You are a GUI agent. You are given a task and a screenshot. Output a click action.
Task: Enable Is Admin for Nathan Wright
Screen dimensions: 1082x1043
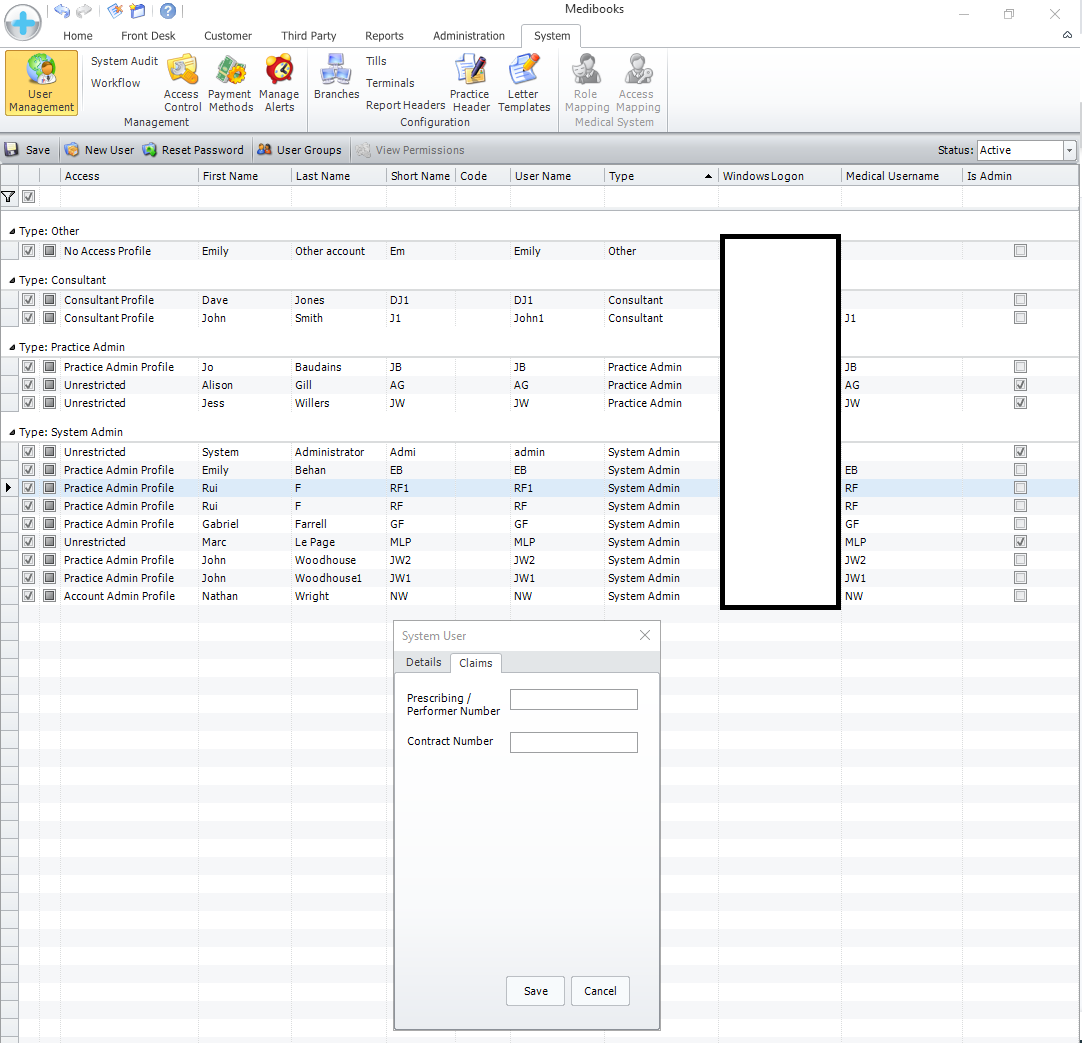1020,596
